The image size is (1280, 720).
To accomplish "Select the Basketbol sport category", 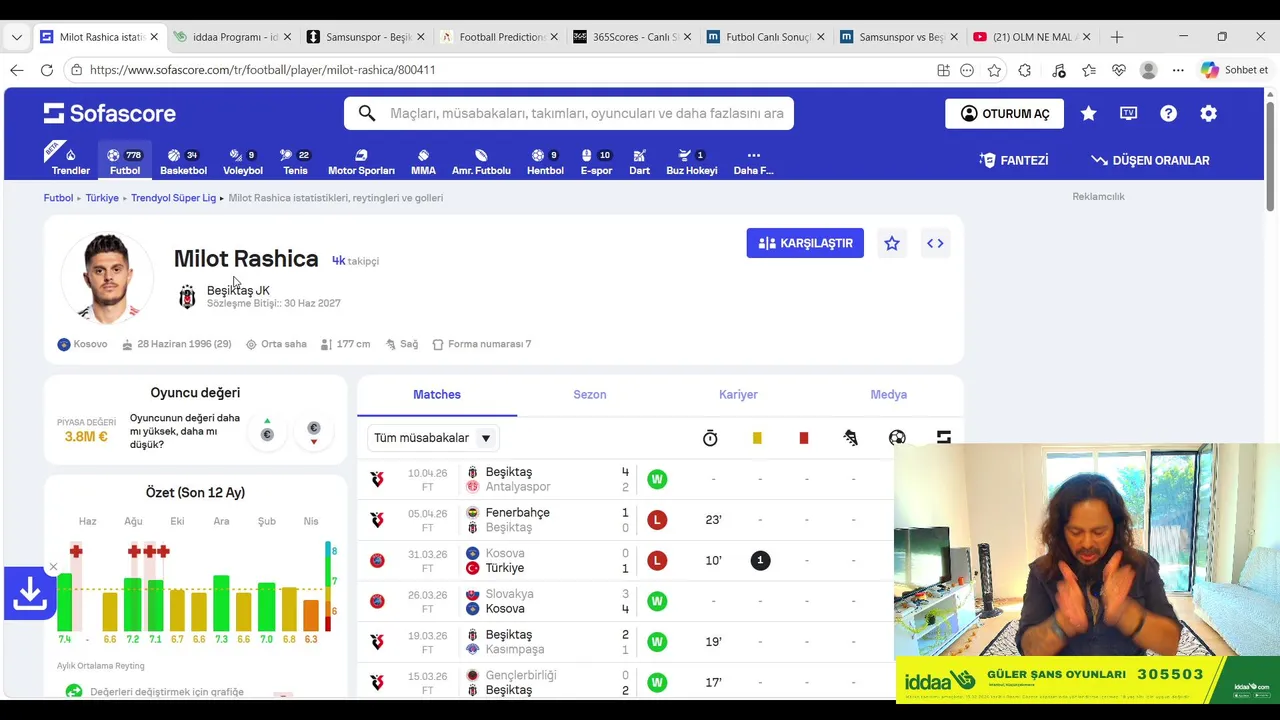I will [183, 162].
